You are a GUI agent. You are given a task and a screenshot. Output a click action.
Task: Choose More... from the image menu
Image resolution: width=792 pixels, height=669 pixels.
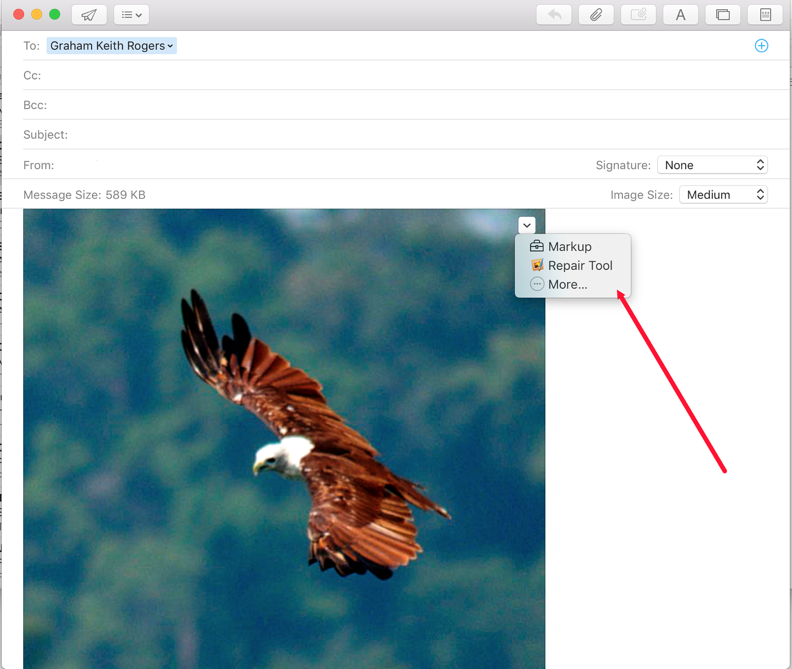pos(573,284)
